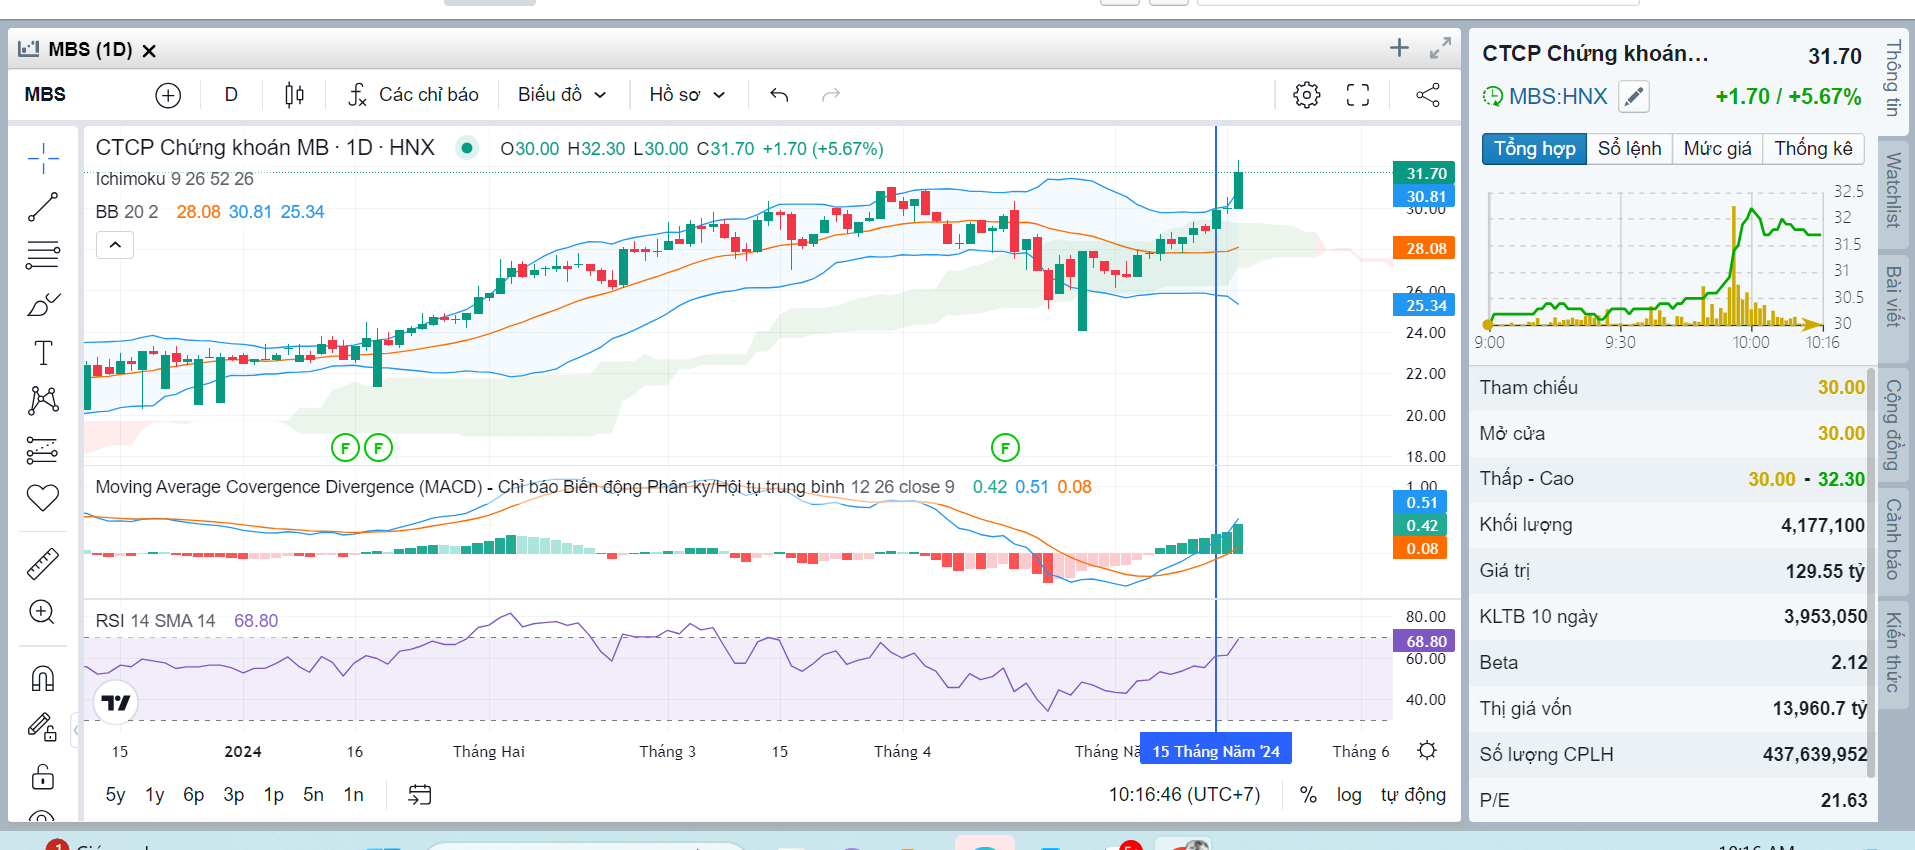Open the Các chỉ báo indicators menu
This screenshot has width=1915, height=850.
tap(413, 95)
